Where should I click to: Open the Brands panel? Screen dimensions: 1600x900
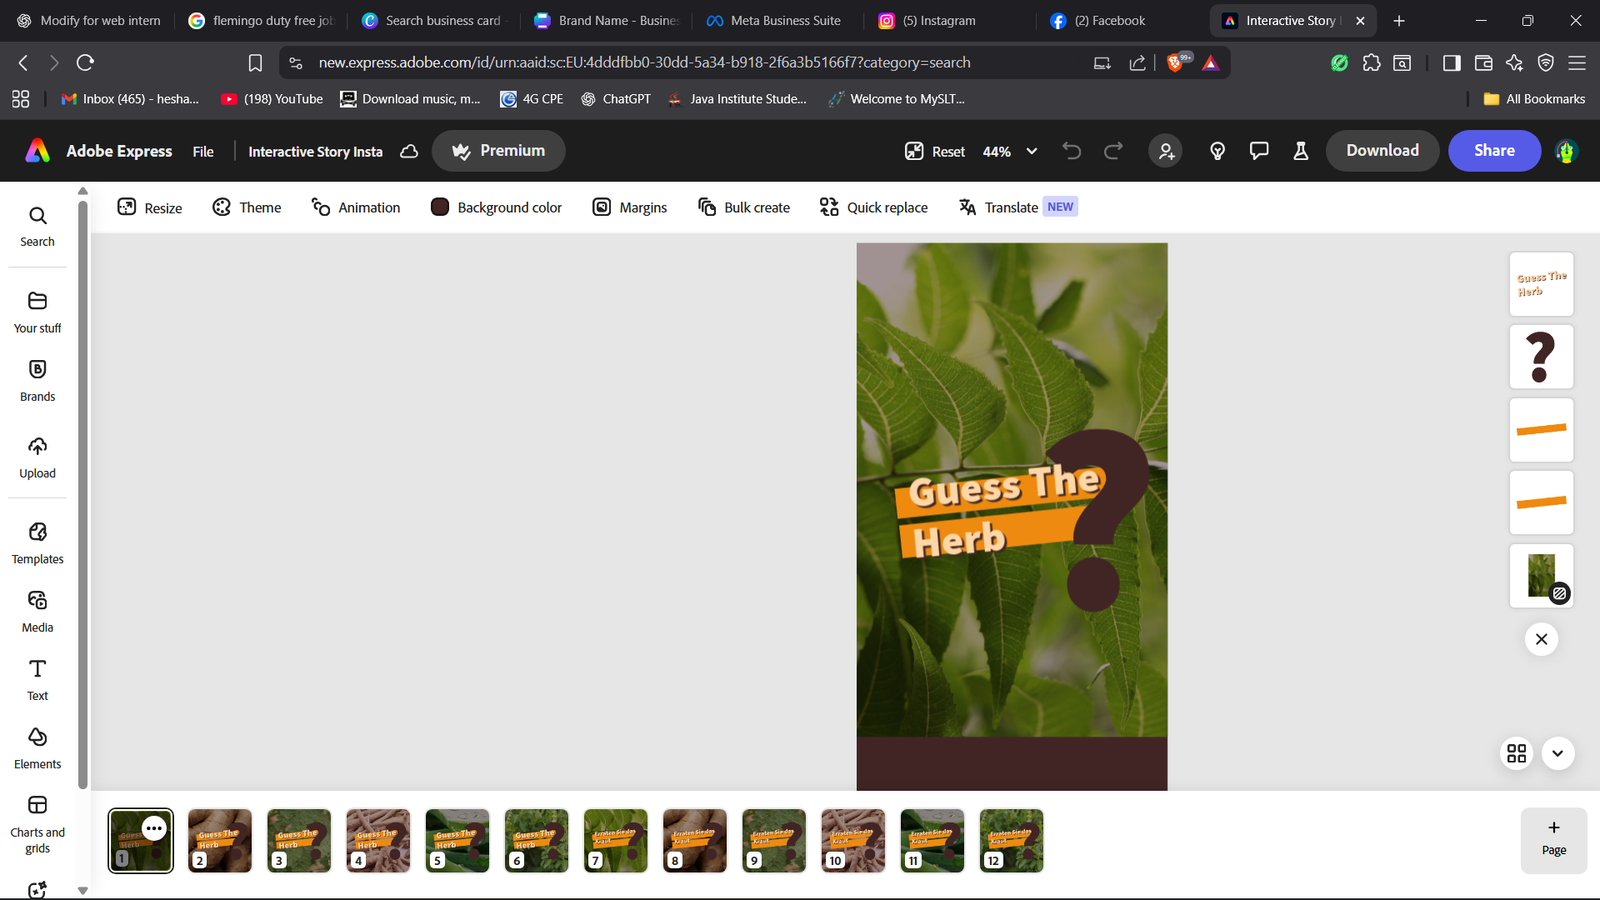[x=37, y=381]
